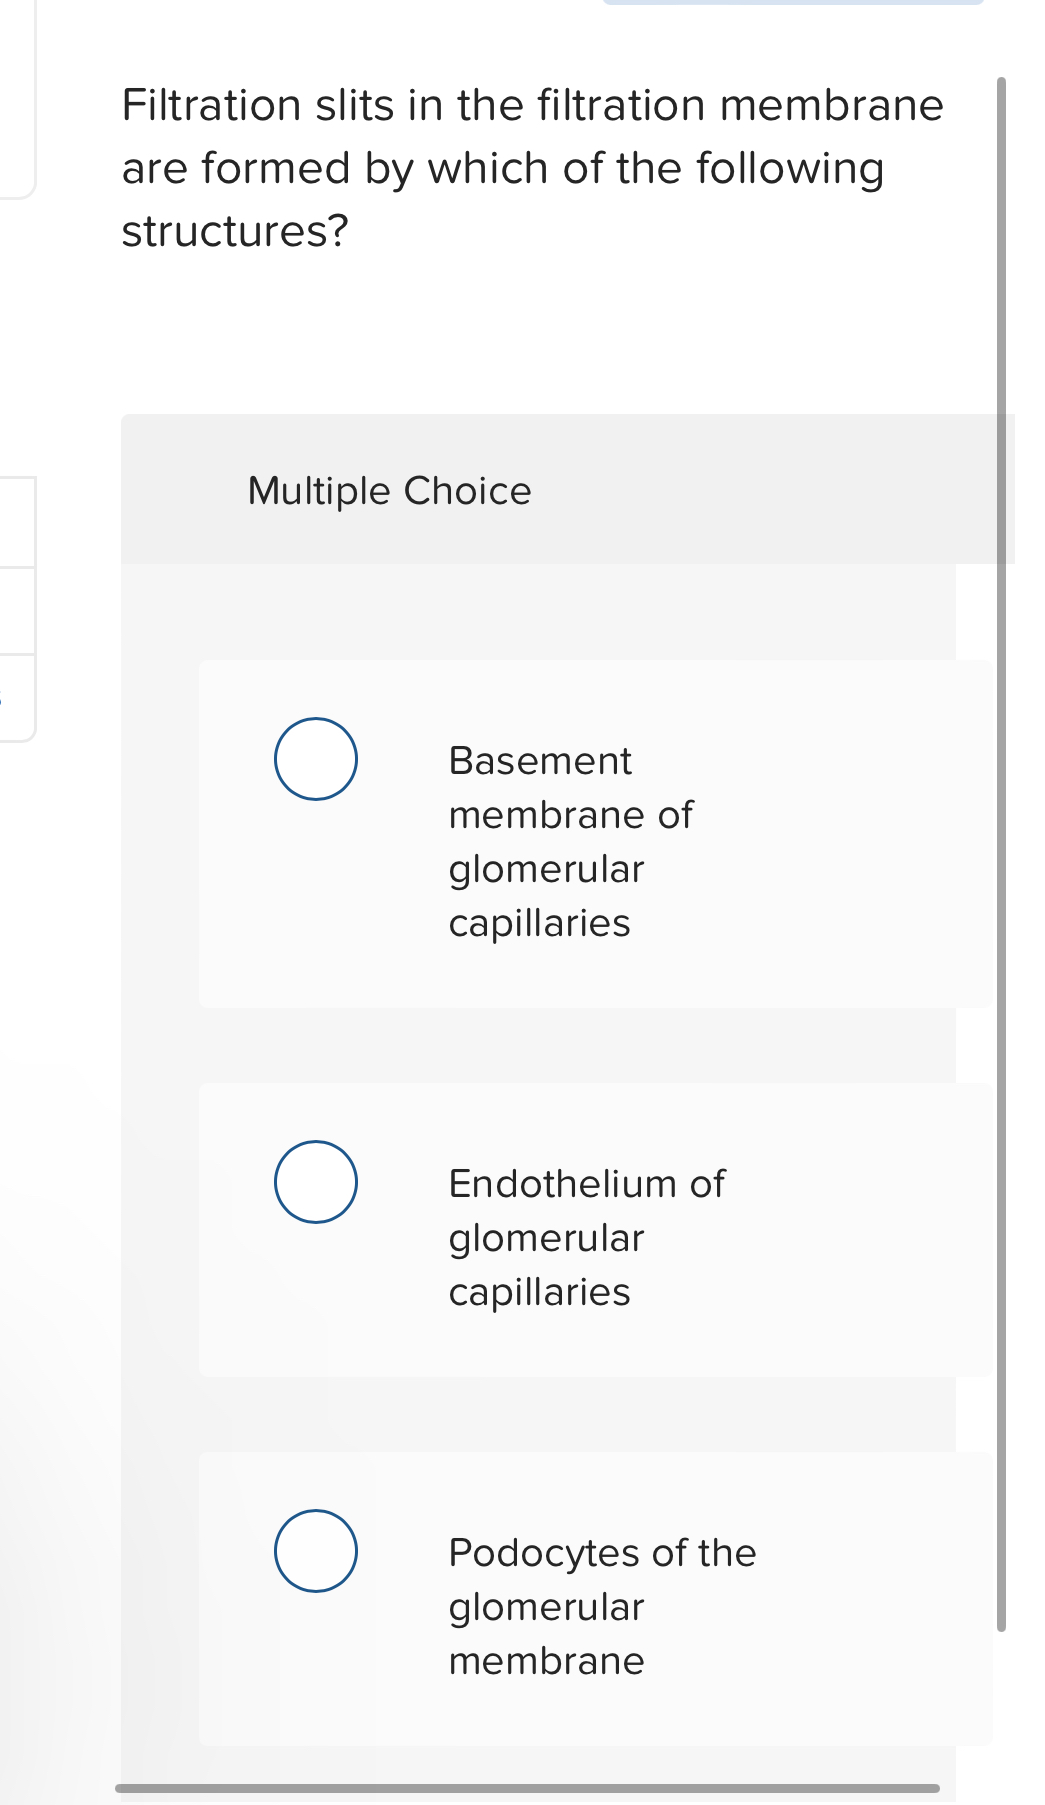Select the first row of the left side panel

[17, 523]
